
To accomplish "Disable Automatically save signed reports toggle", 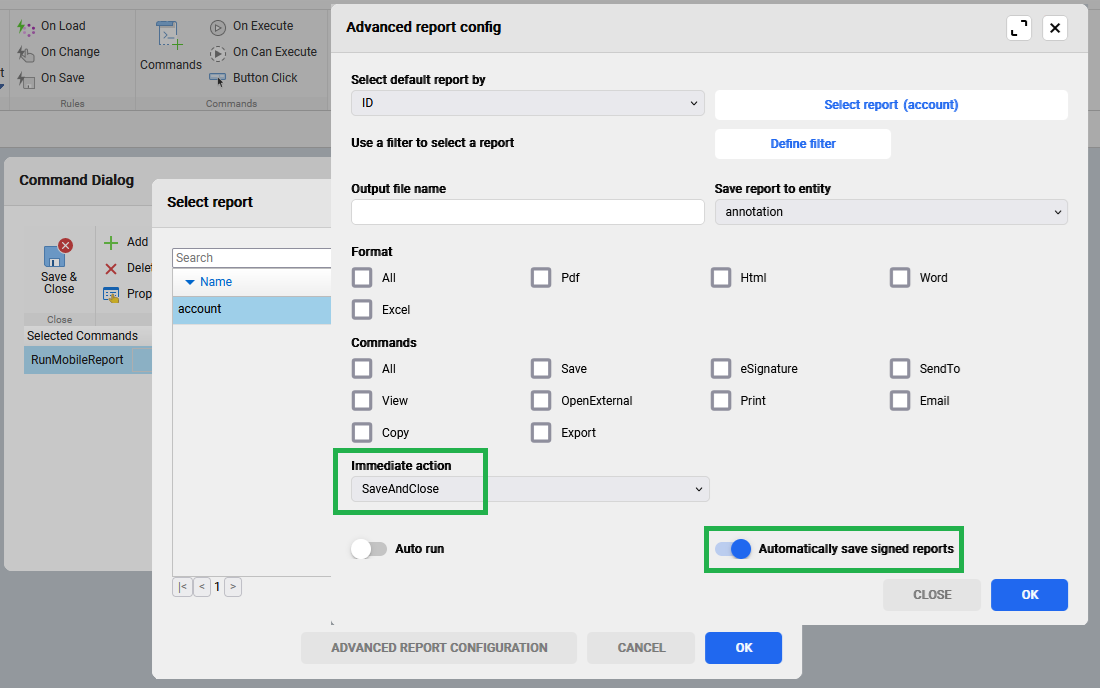I will (x=733, y=549).
